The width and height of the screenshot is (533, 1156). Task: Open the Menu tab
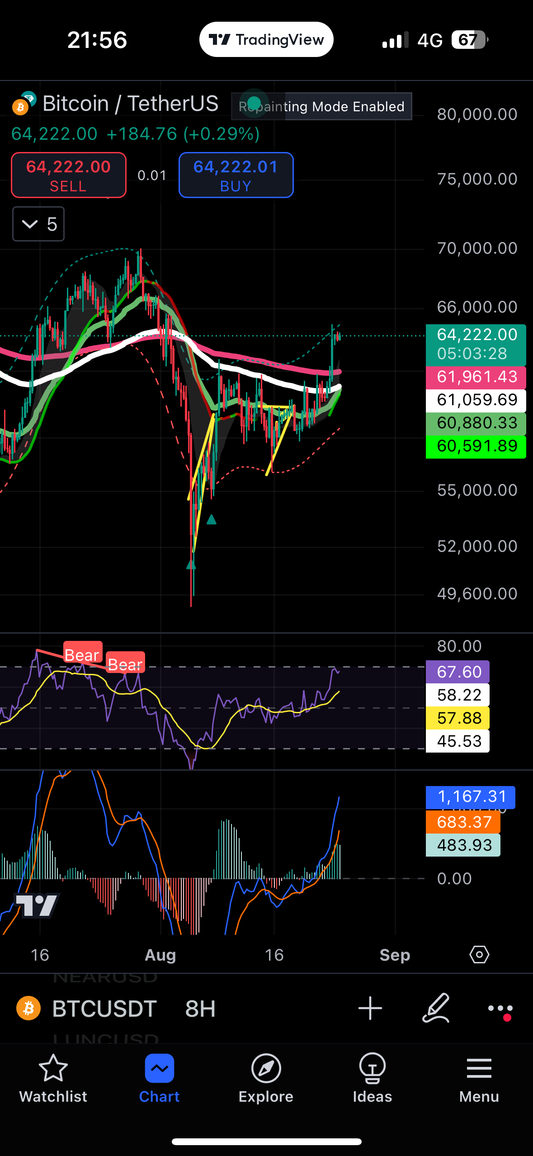click(x=479, y=1079)
